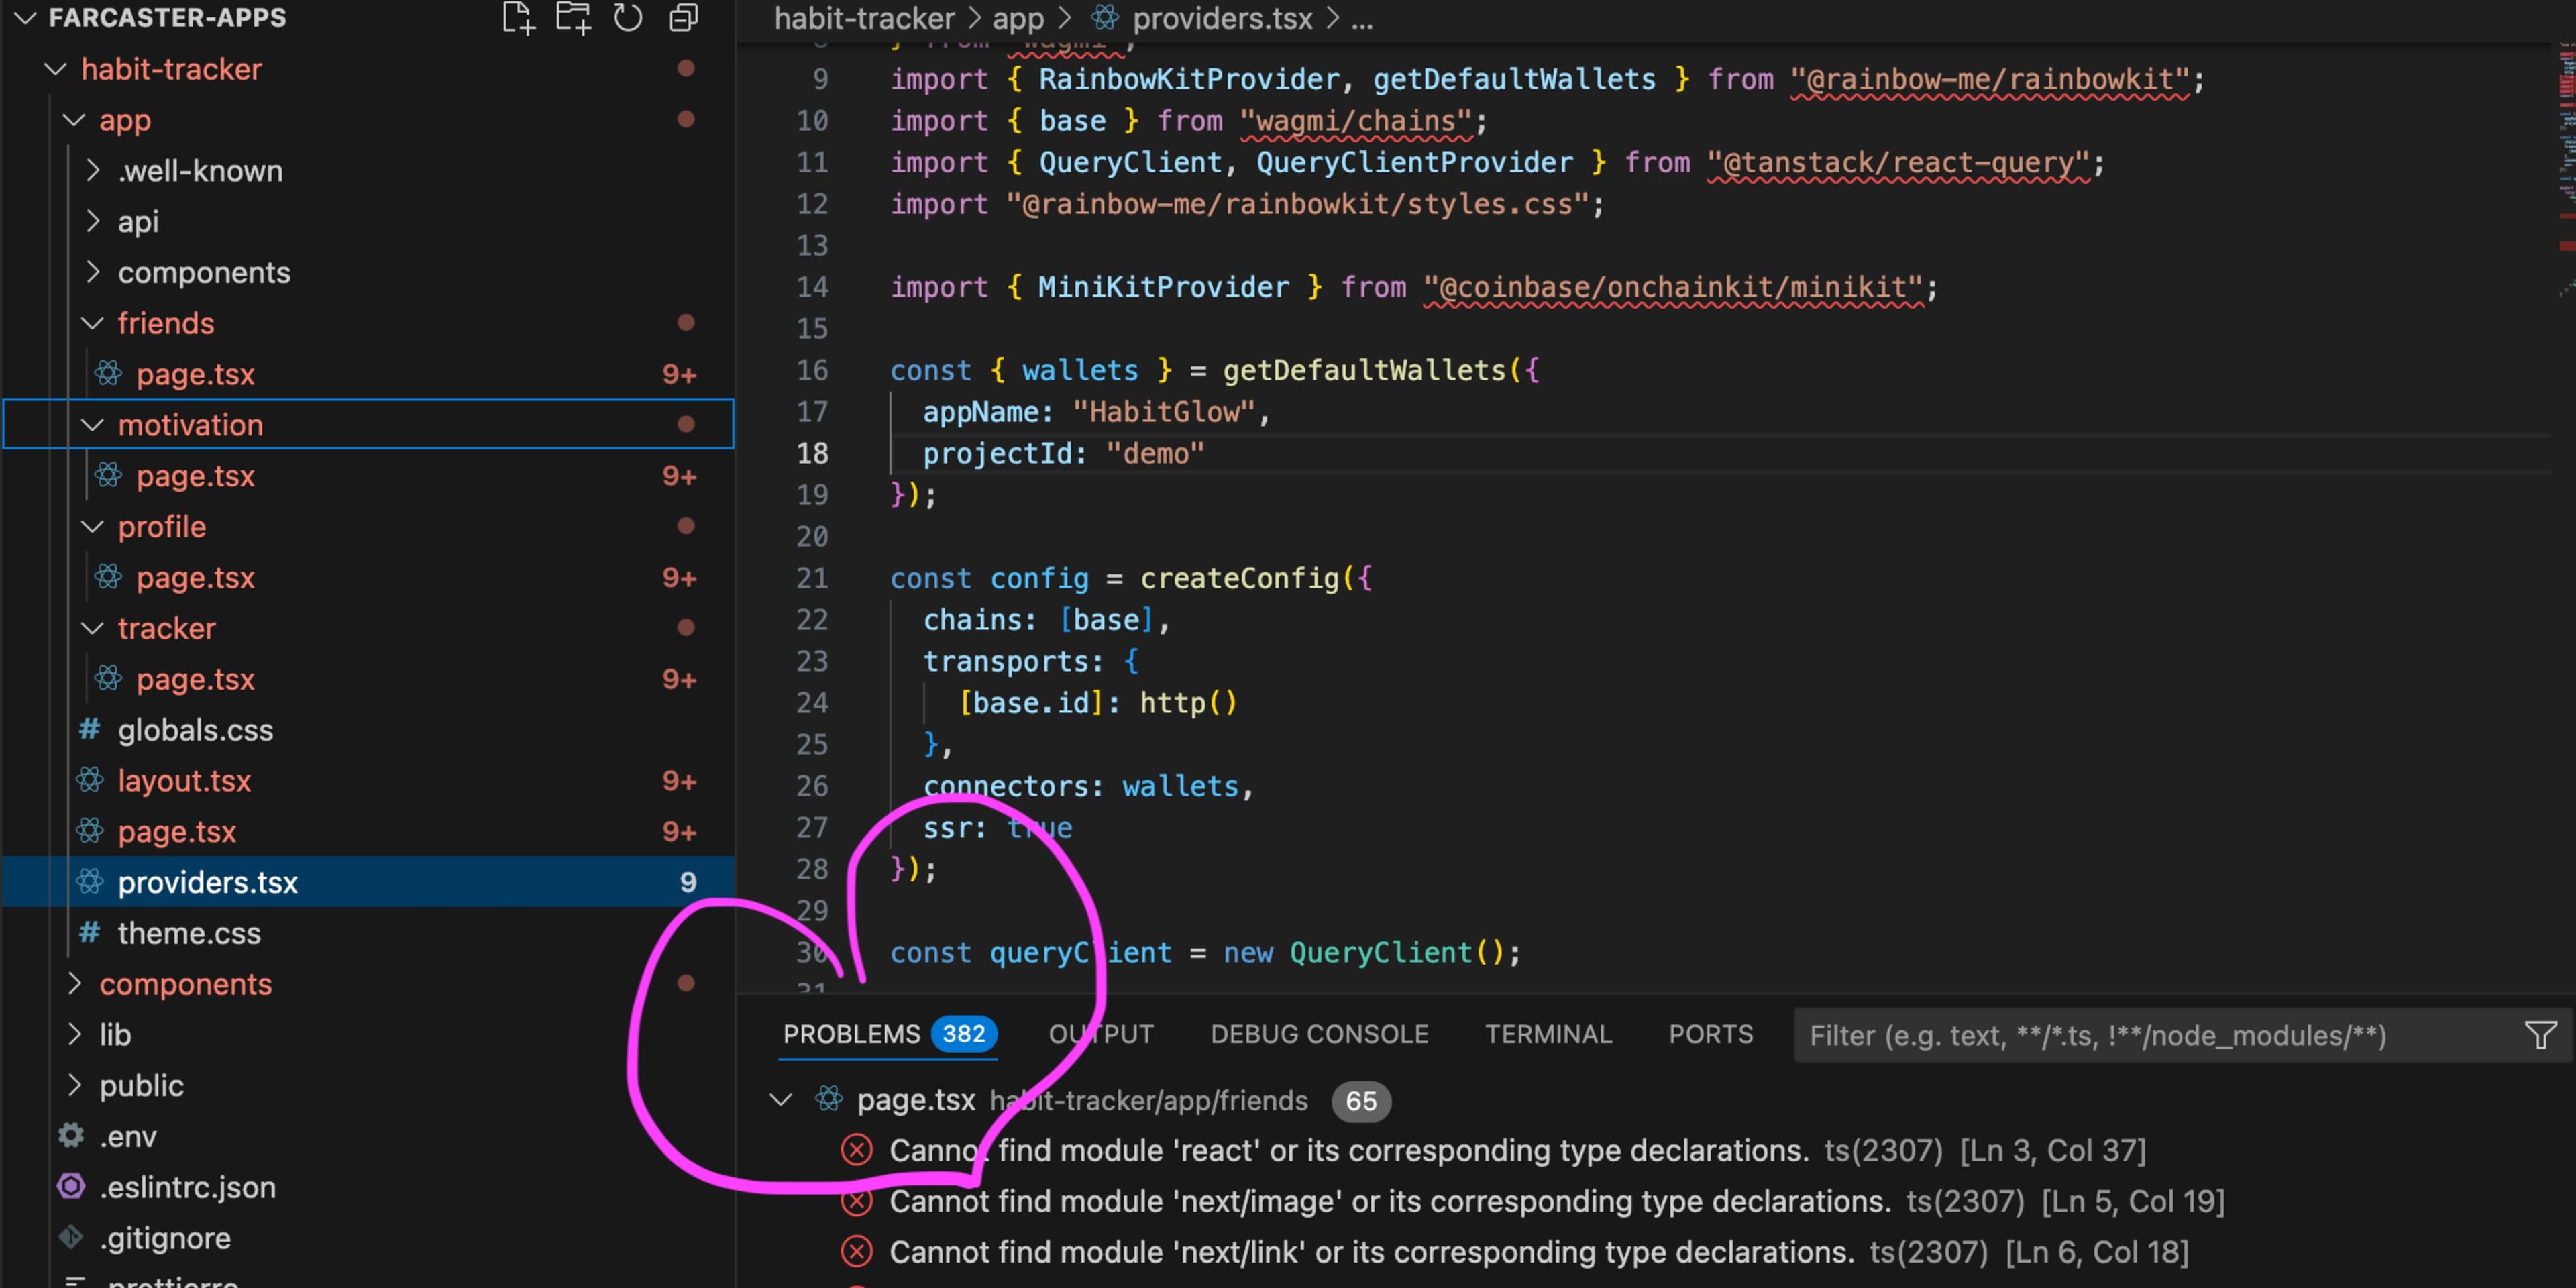Collapse the motivation folder
This screenshot has height=1288, width=2576.
(x=93, y=424)
